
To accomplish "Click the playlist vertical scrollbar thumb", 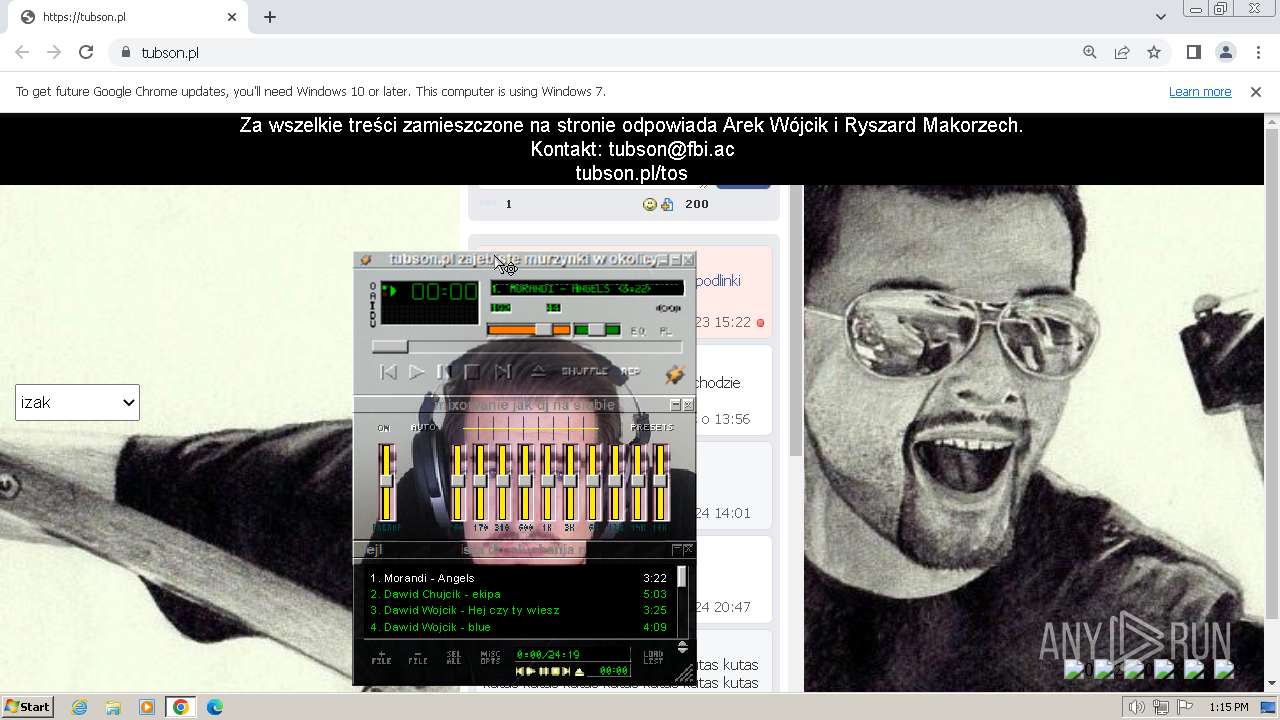I will [x=682, y=577].
